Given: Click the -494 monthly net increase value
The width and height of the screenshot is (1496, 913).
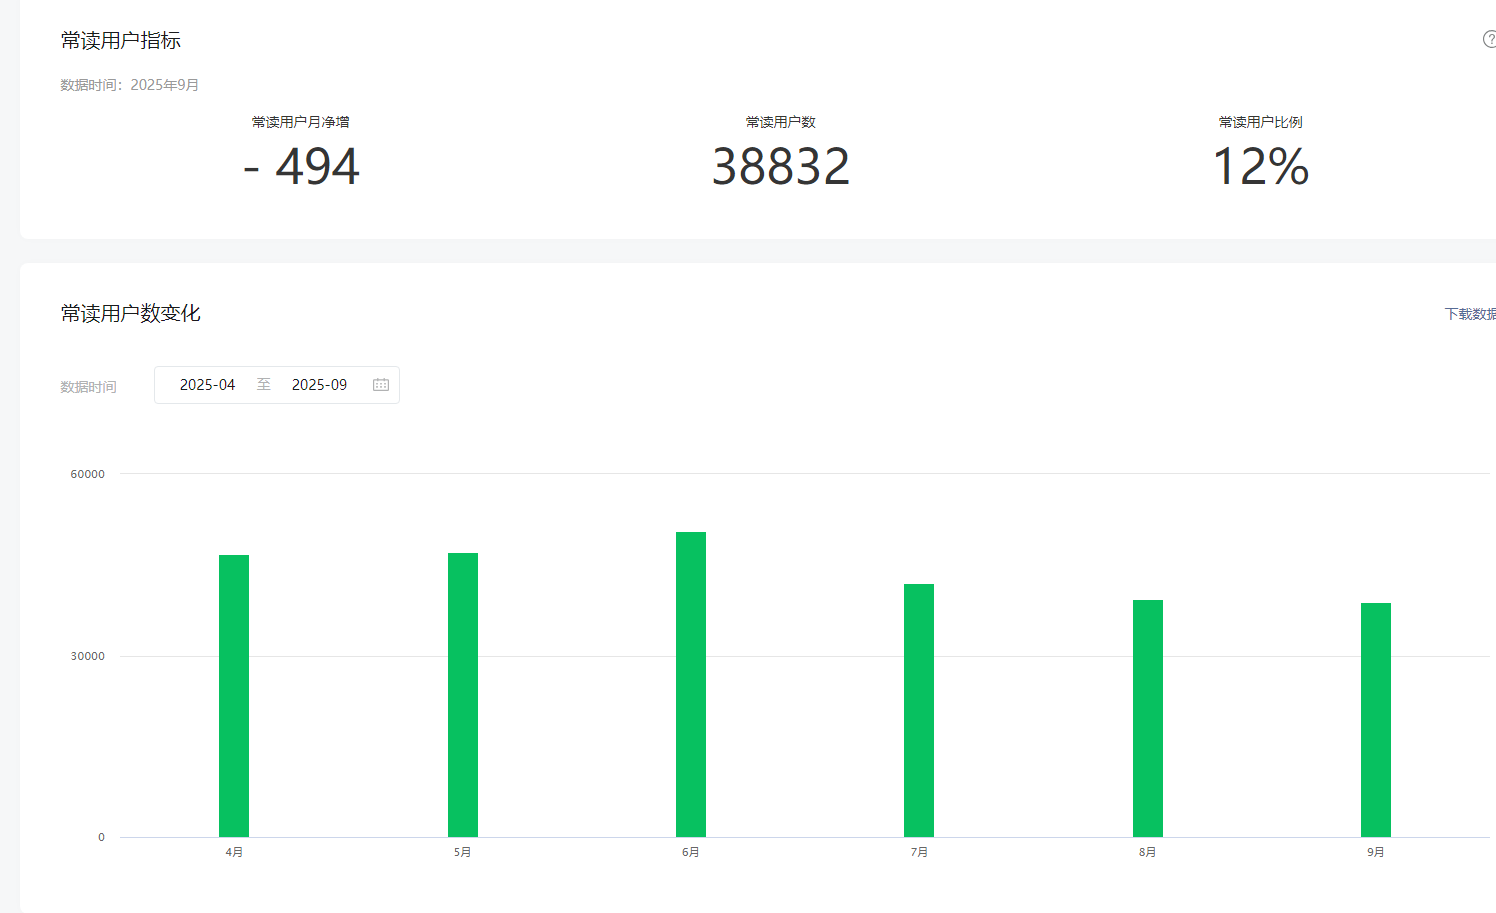Looking at the screenshot, I should (x=301, y=166).
